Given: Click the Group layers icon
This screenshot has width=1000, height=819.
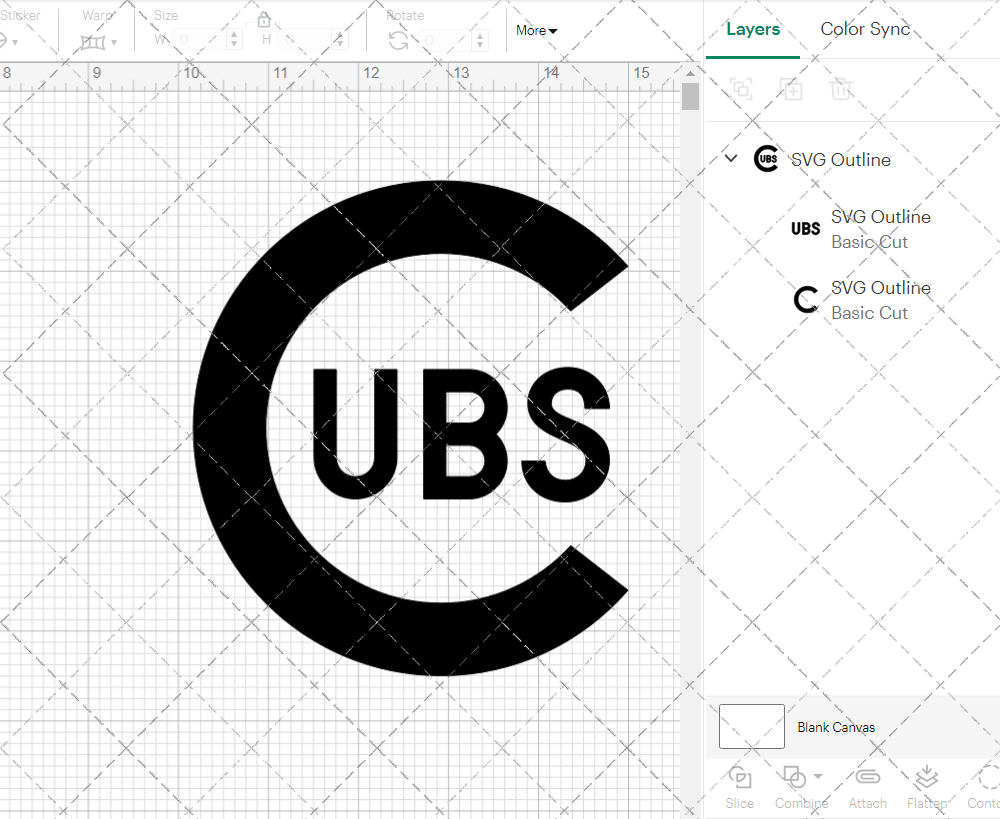Looking at the screenshot, I should tap(741, 89).
